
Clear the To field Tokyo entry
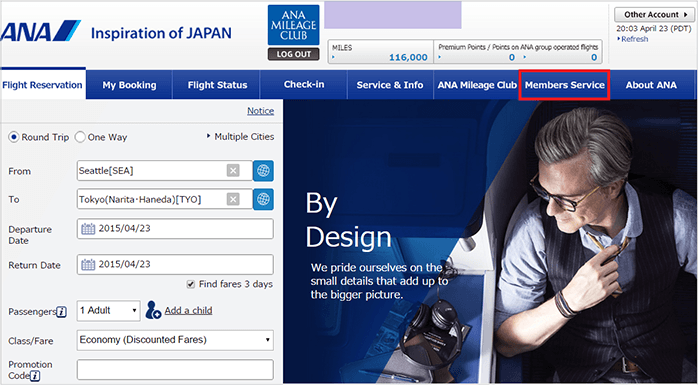(233, 199)
